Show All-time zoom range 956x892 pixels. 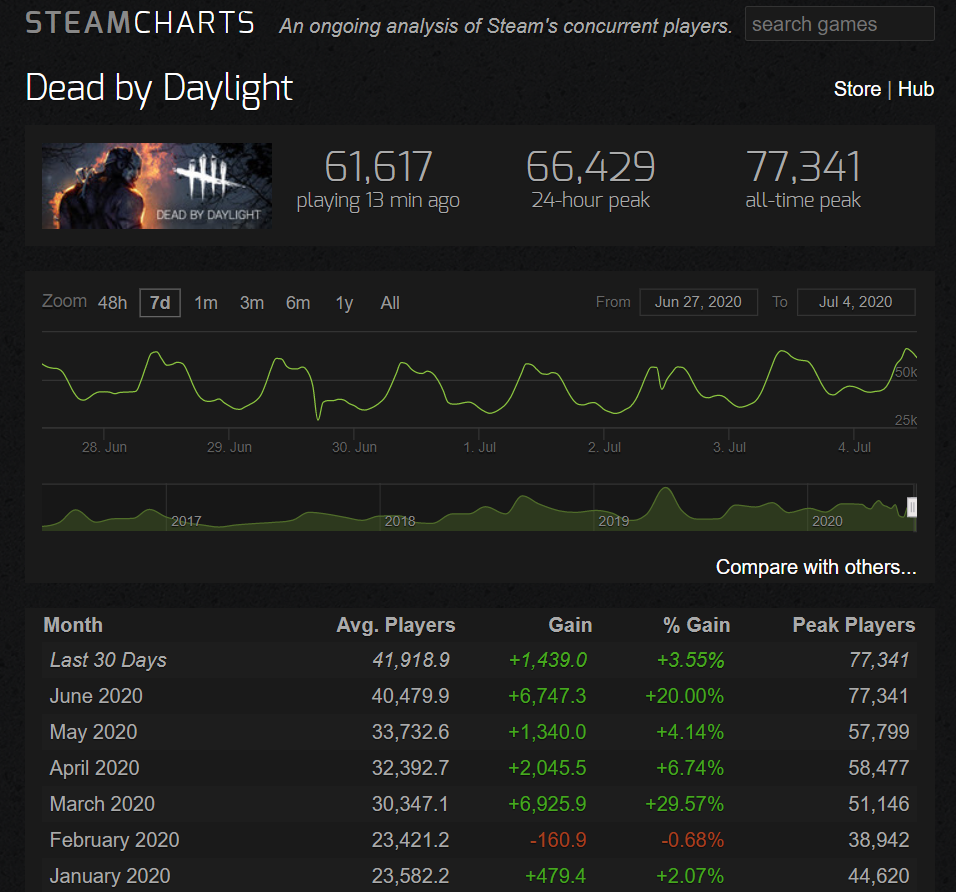click(x=390, y=303)
